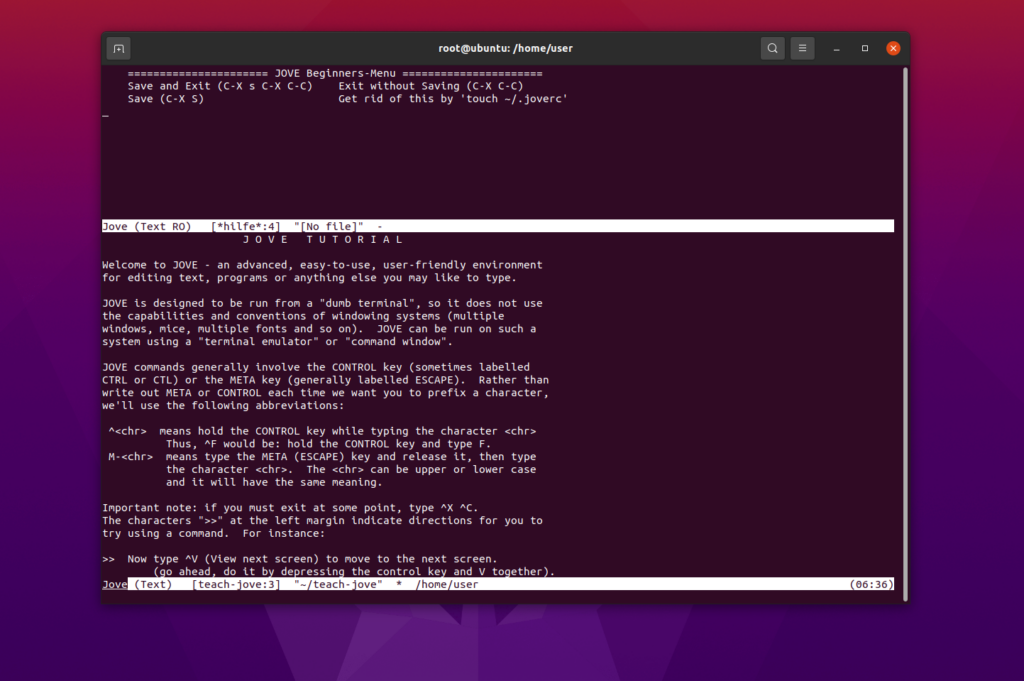
Task: Click 'Jove (Text RO)' in the hilfe mode line
Action: 146,227
